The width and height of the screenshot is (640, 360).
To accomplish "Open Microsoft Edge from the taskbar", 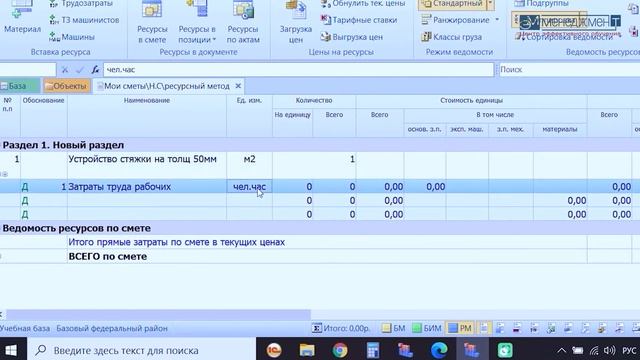I will pyautogui.click(x=439, y=350).
